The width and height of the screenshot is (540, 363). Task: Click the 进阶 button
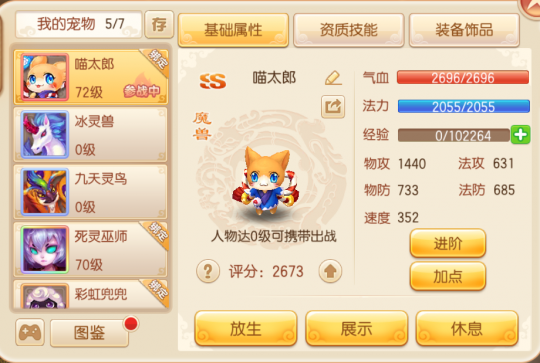tap(448, 243)
